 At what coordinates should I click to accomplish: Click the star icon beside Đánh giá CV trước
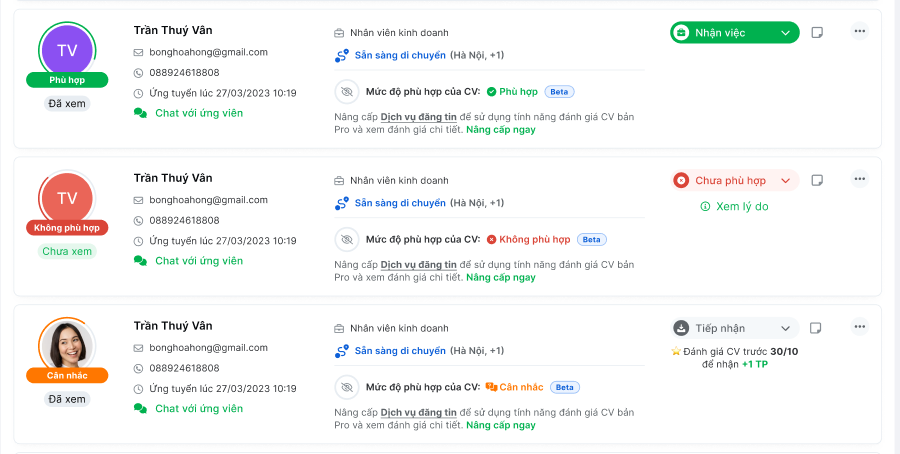tap(676, 351)
